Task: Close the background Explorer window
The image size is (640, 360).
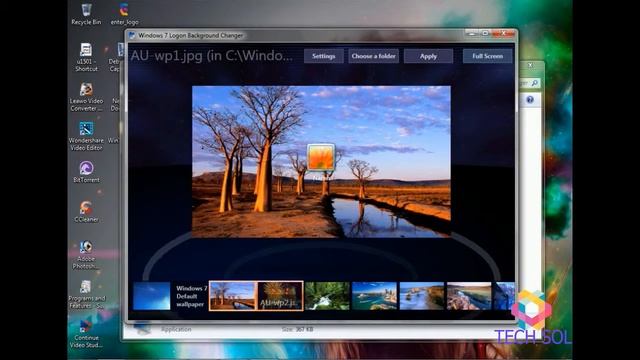Action: (x=530, y=65)
